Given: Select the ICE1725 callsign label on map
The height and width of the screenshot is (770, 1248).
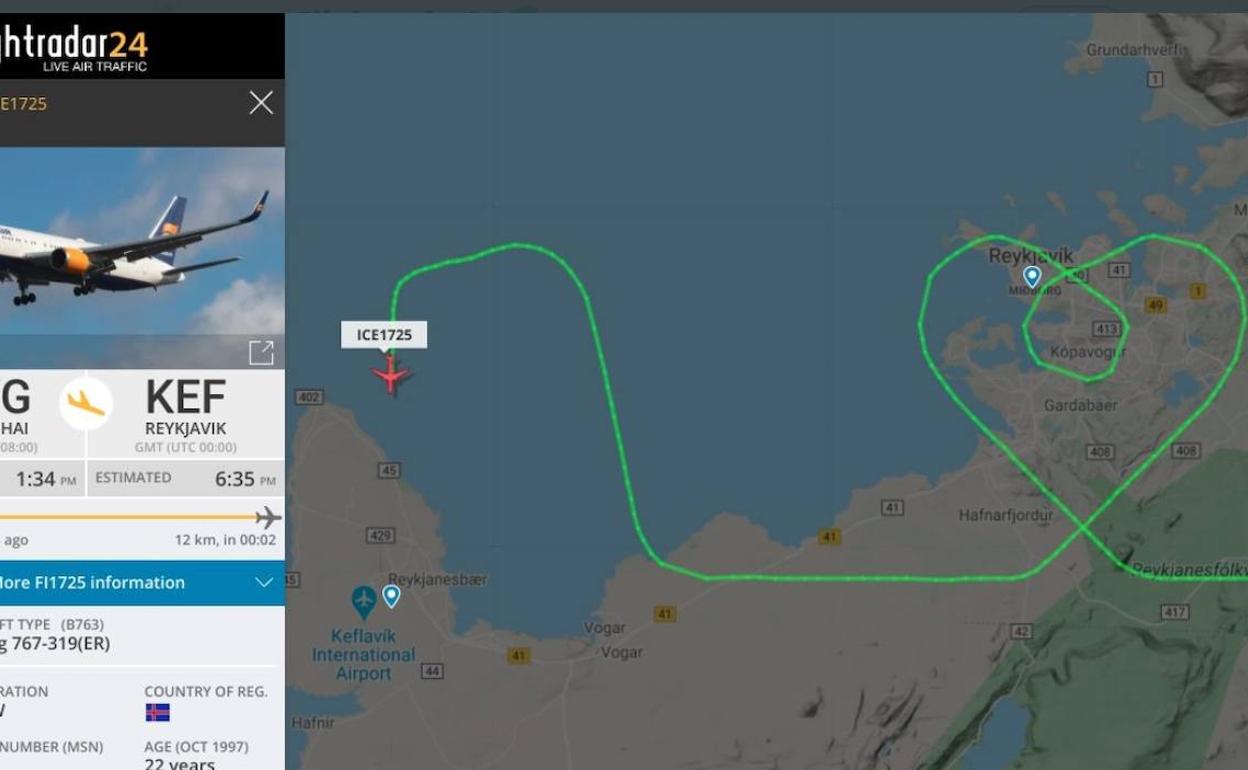Looking at the screenshot, I should [x=385, y=335].
